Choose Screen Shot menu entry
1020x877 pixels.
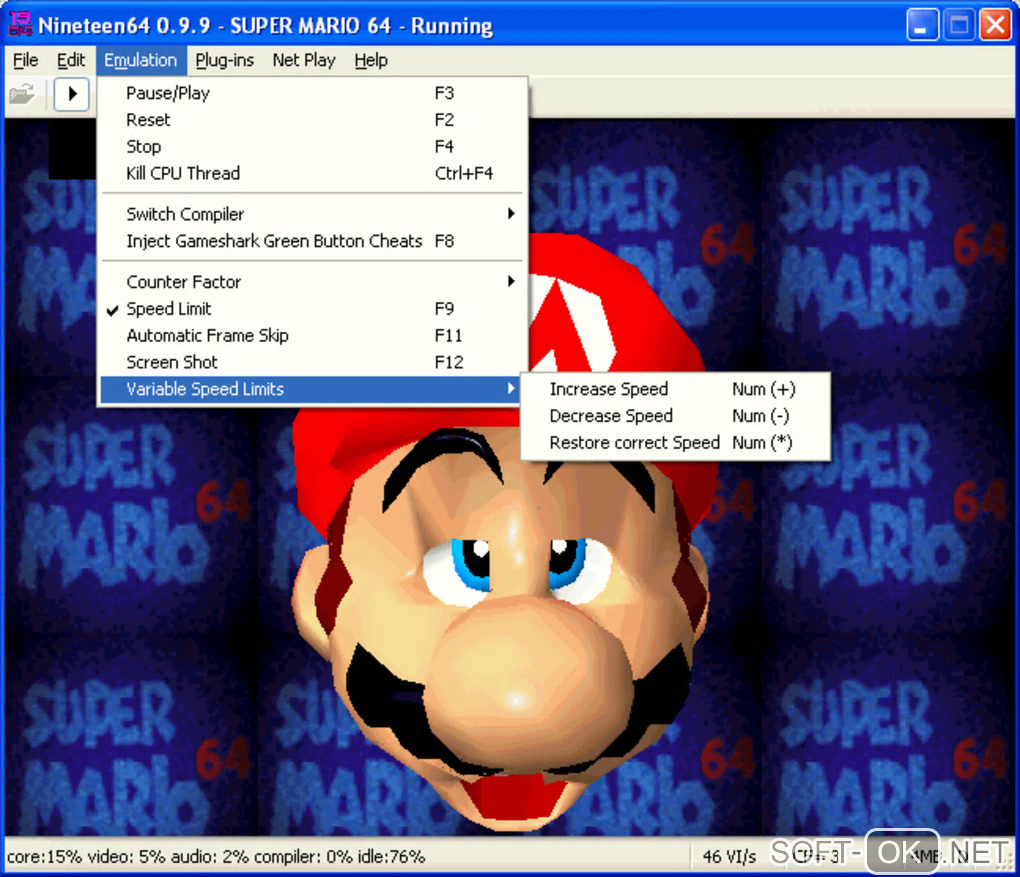312,362
